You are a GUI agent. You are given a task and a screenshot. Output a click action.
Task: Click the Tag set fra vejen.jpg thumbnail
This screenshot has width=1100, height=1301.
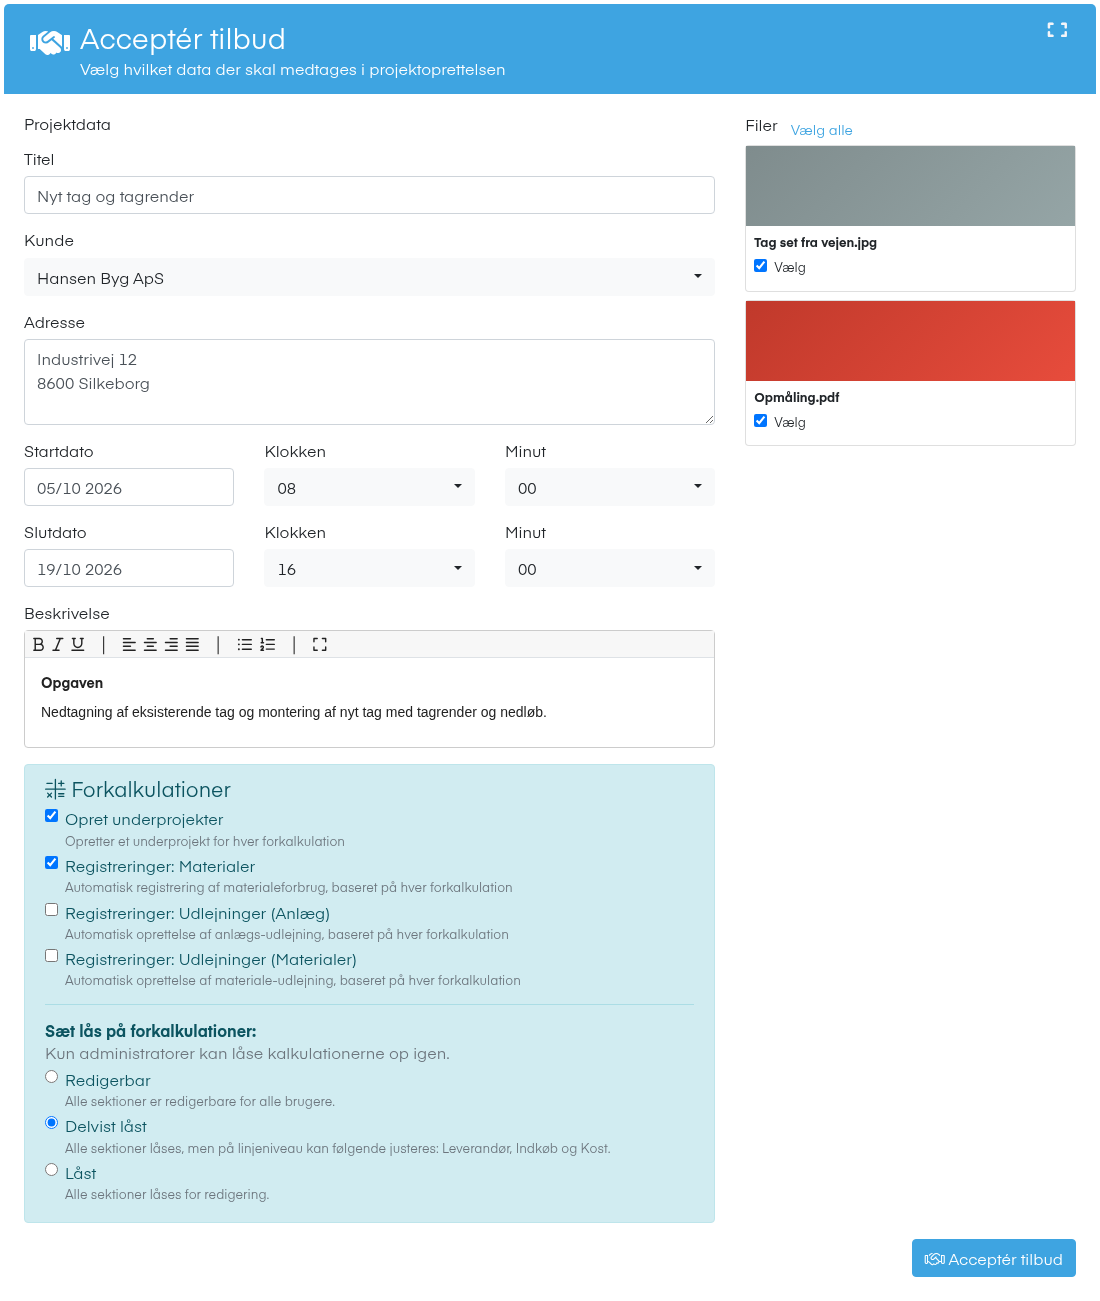(x=910, y=186)
